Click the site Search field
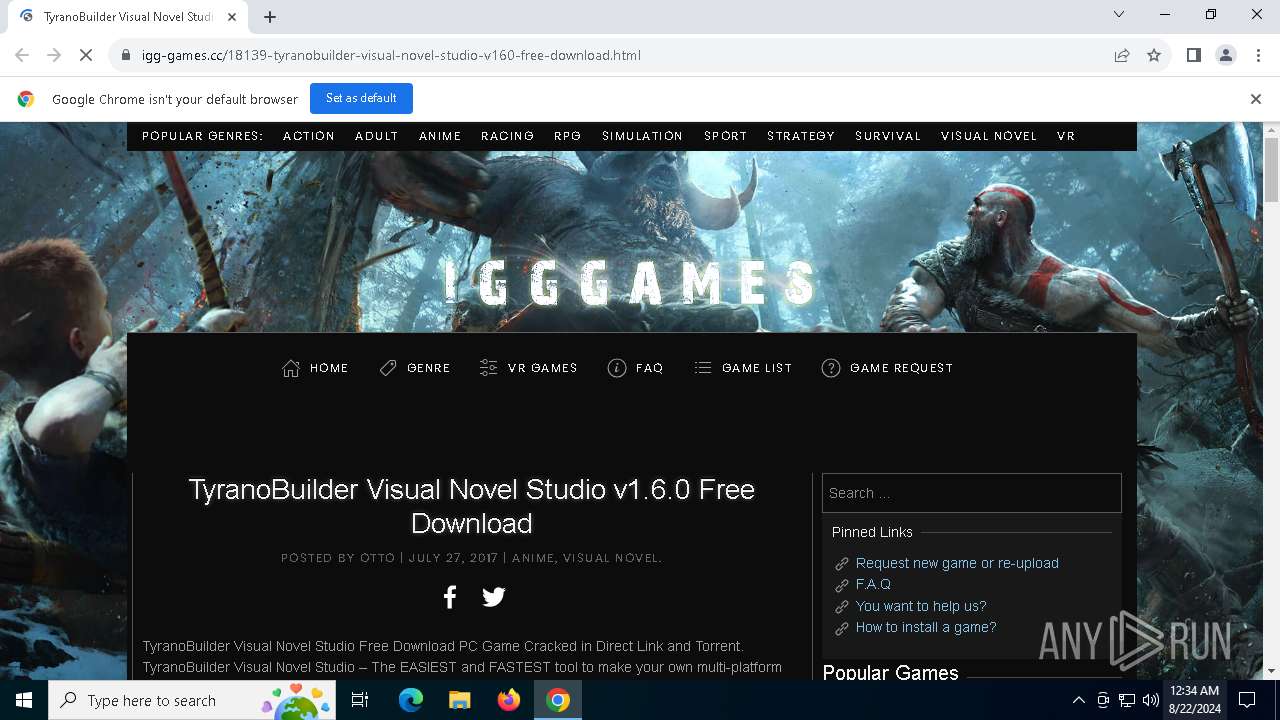1280x720 pixels. (972, 493)
